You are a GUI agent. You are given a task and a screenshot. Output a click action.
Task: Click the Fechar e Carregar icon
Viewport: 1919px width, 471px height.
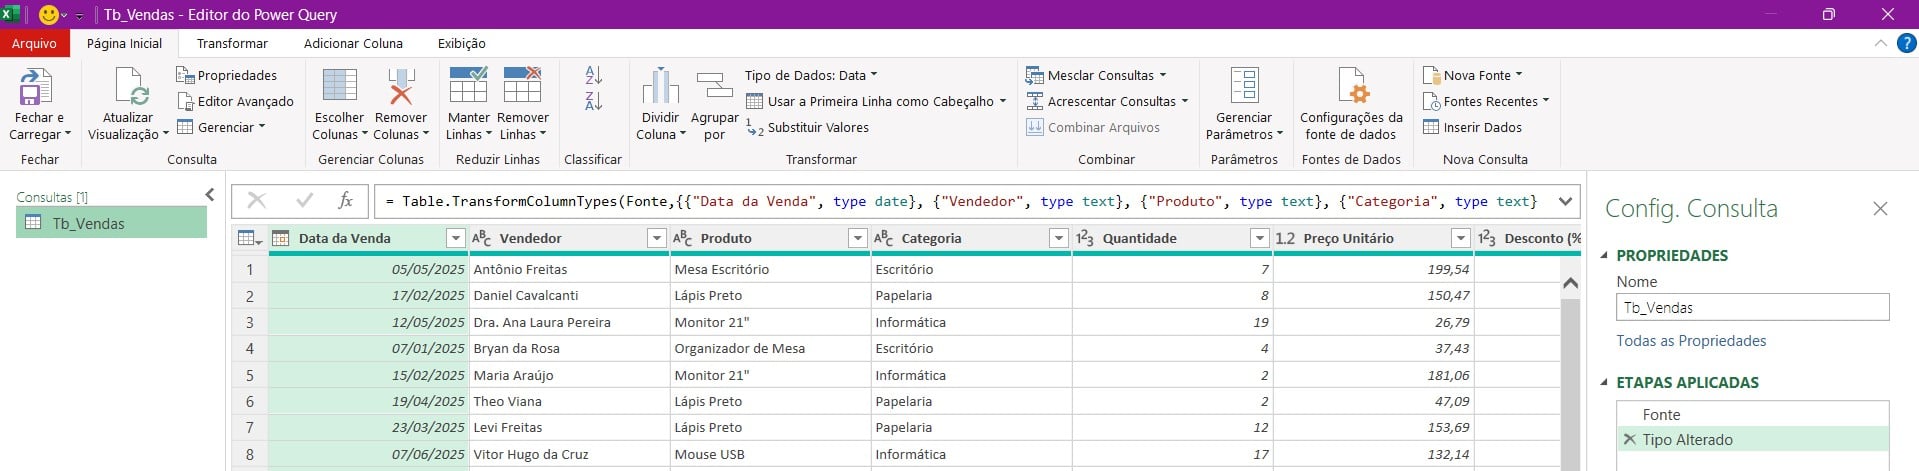tap(36, 87)
